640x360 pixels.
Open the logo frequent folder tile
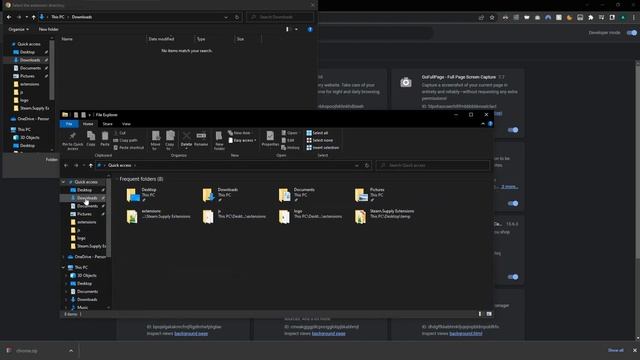310,216
